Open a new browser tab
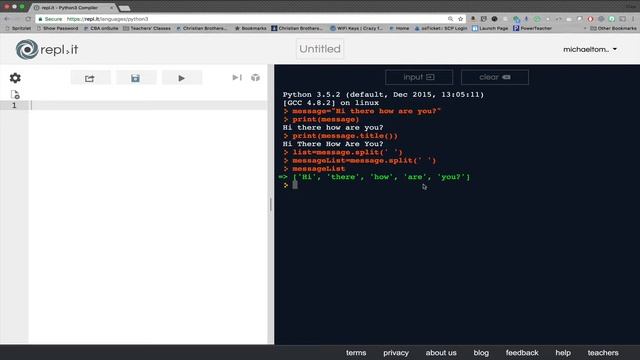This screenshot has width=640, height=360. (x=124, y=8)
